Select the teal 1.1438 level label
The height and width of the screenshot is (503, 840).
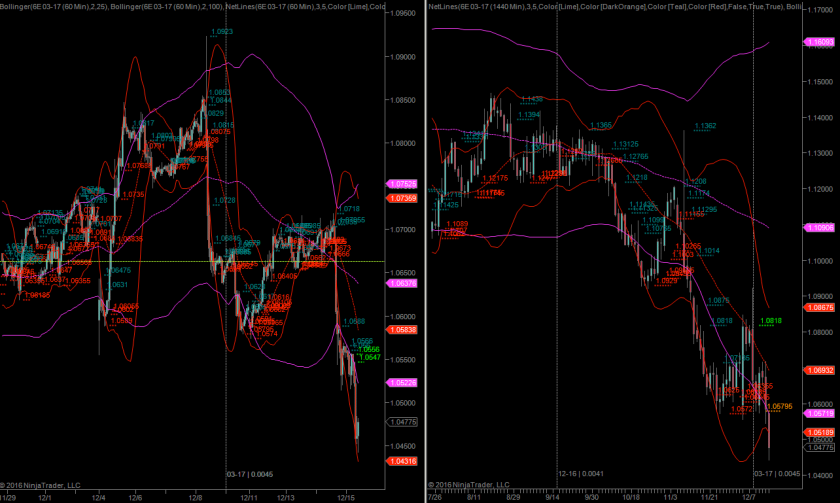click(x=531, y=99)
